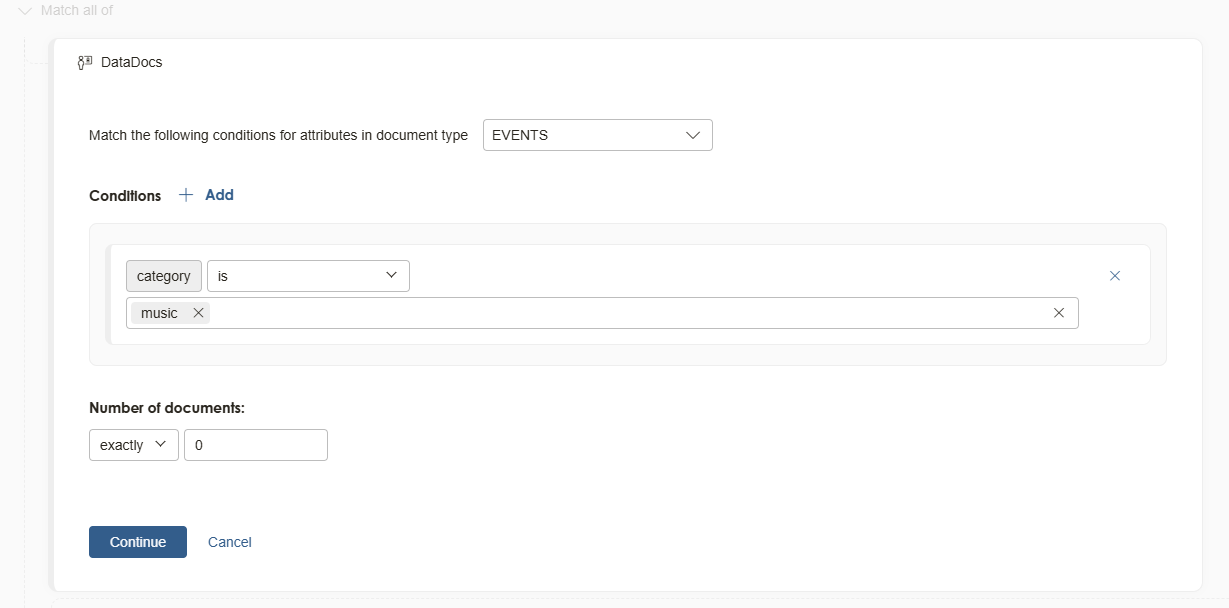
Task: Delete the category condition with the blue x icon
Action: [1114, 275]
